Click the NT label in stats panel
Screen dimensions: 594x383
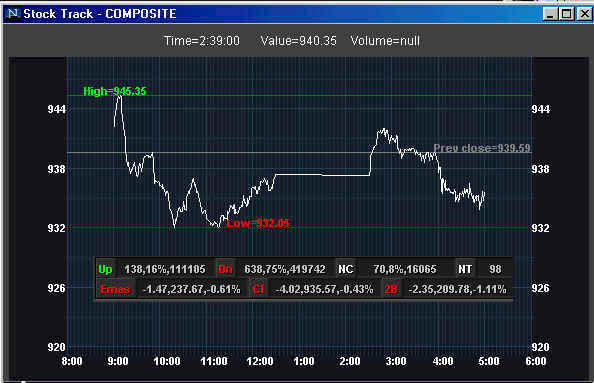tap(465, 269)
